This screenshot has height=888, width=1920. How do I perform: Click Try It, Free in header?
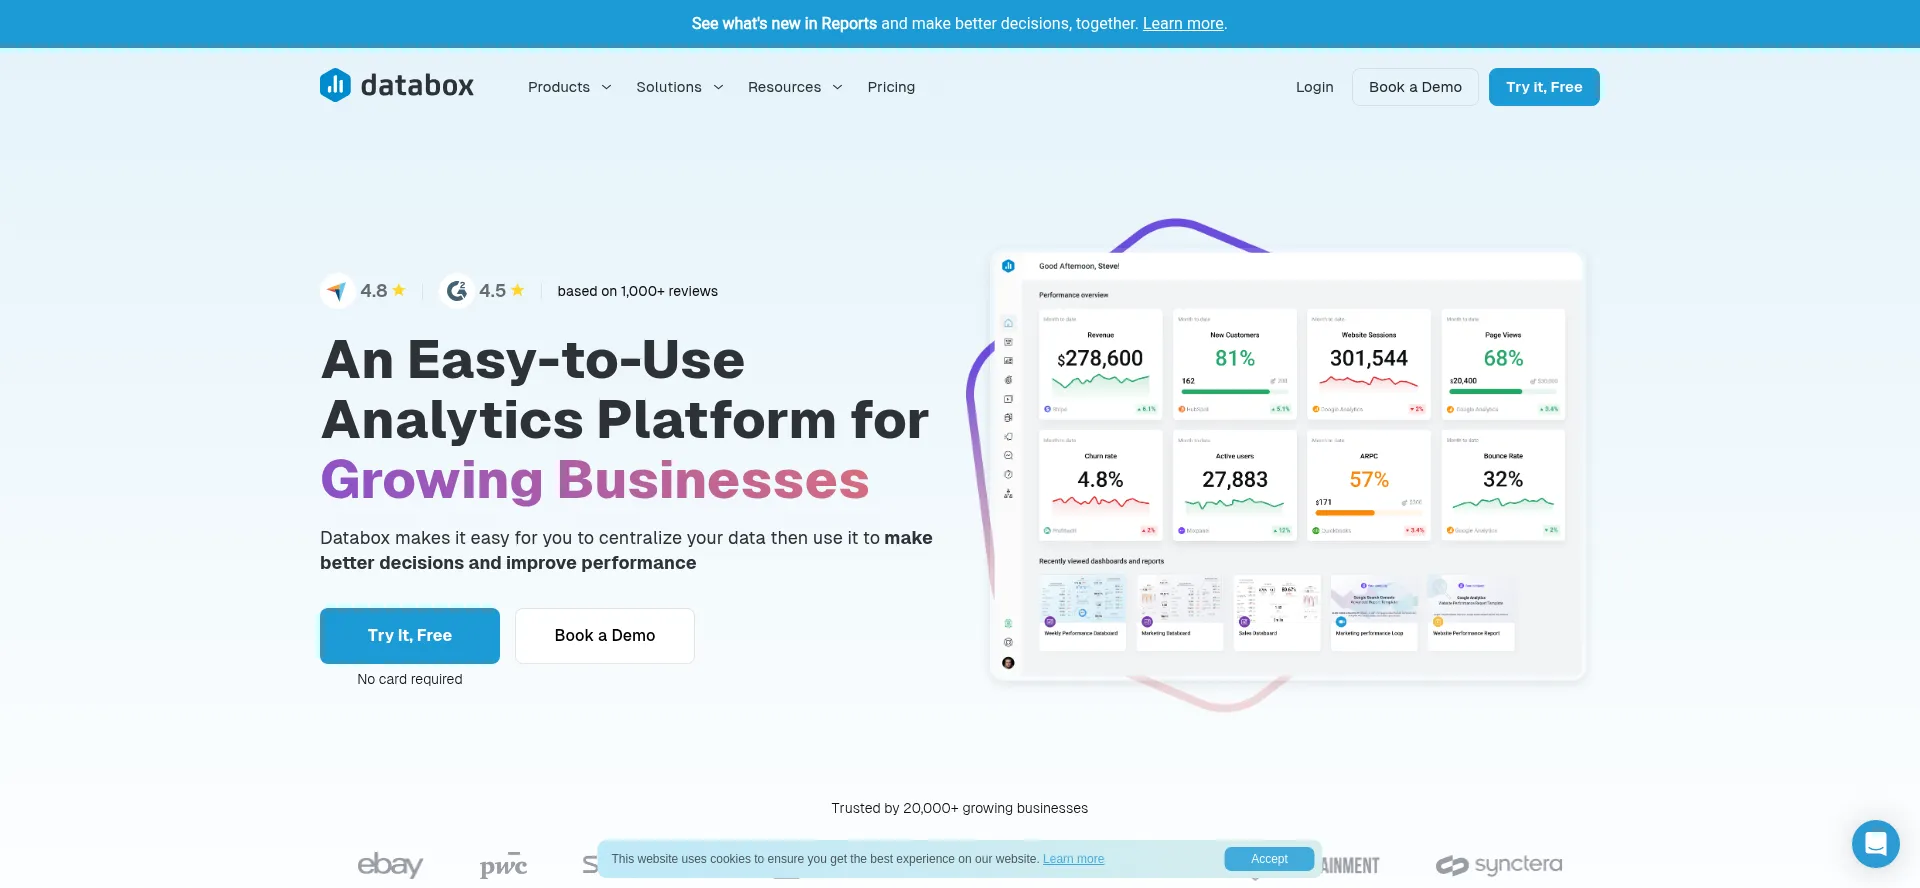[x=1543, y=88]
